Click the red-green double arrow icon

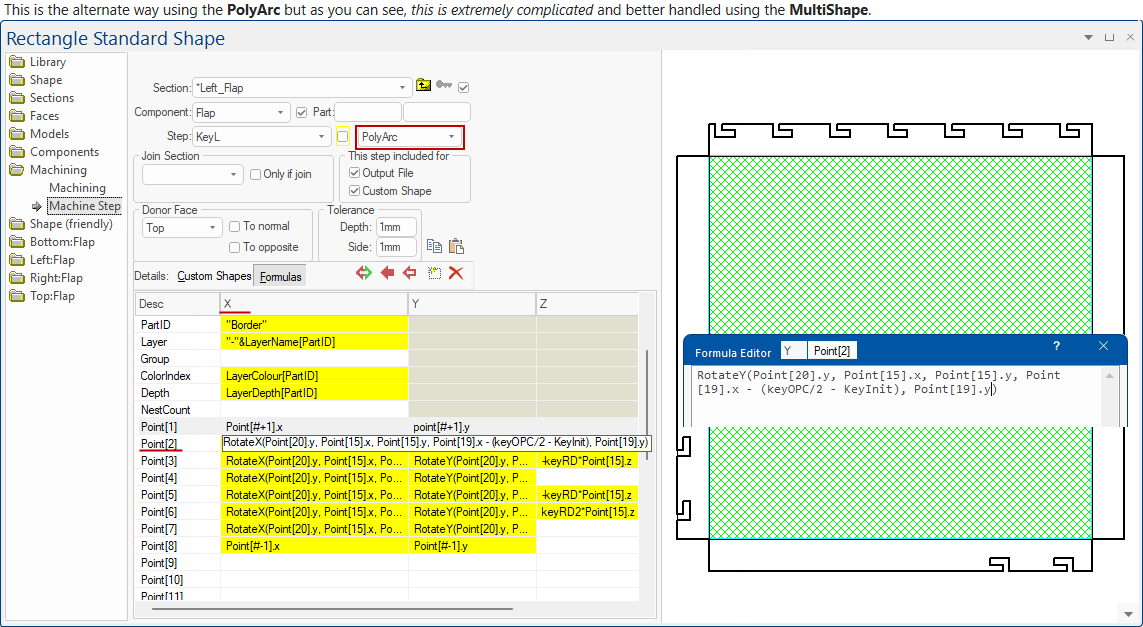(364, 273)
